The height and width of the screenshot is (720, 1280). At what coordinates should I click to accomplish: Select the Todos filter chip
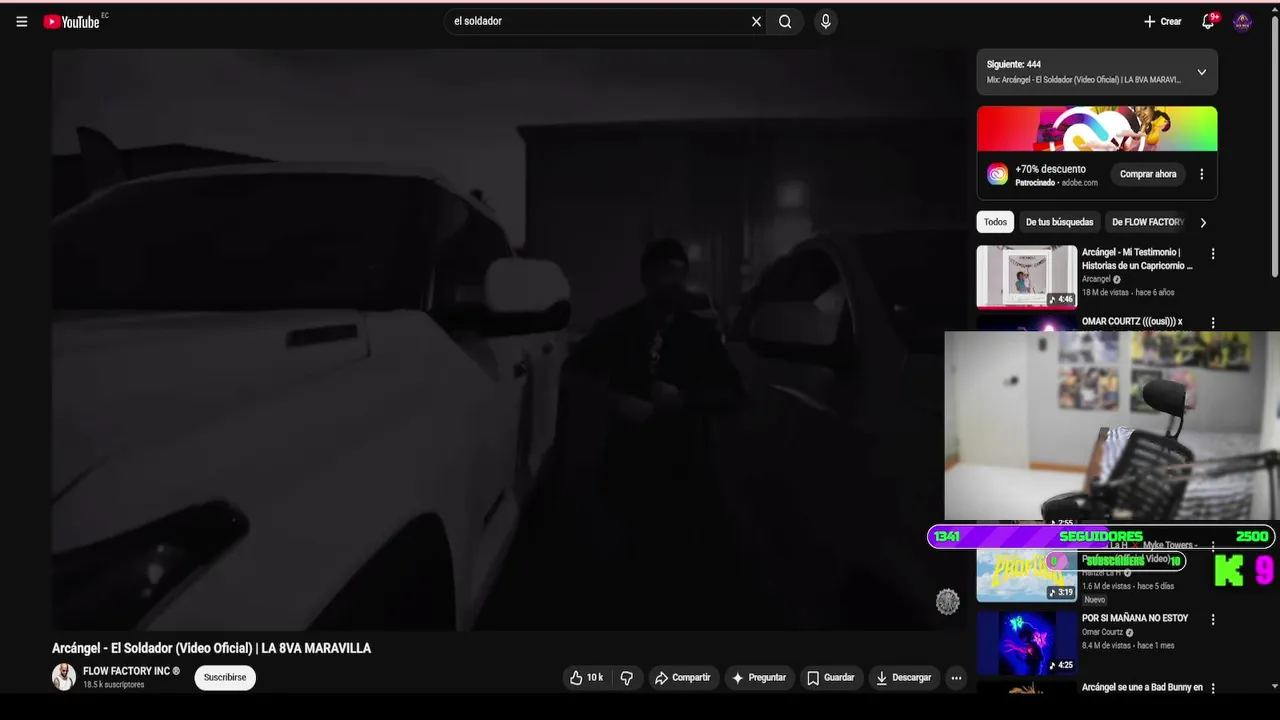995,222
